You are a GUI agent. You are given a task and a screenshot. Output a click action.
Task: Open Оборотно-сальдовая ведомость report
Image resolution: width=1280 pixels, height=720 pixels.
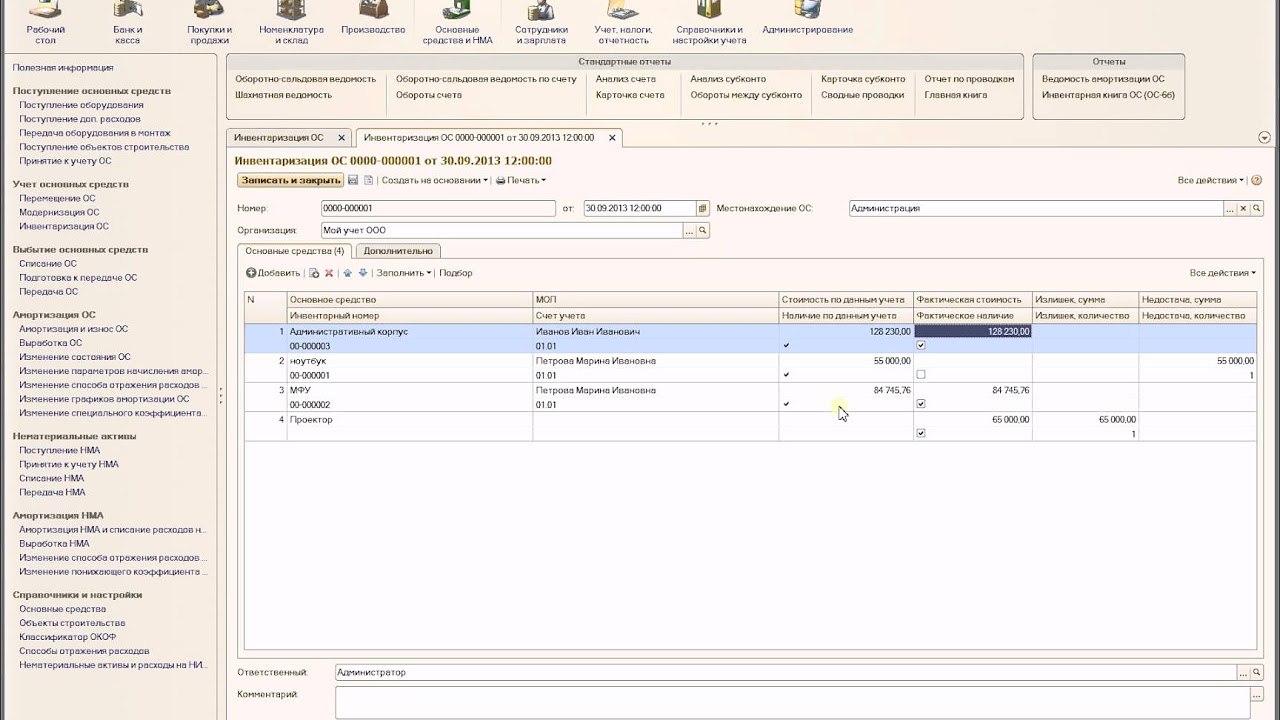point(306,79)
